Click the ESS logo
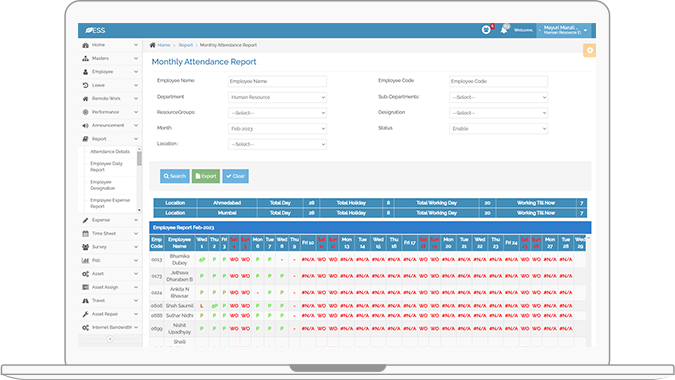The height and width of the screenshot is (380, 675). (95, 30)
